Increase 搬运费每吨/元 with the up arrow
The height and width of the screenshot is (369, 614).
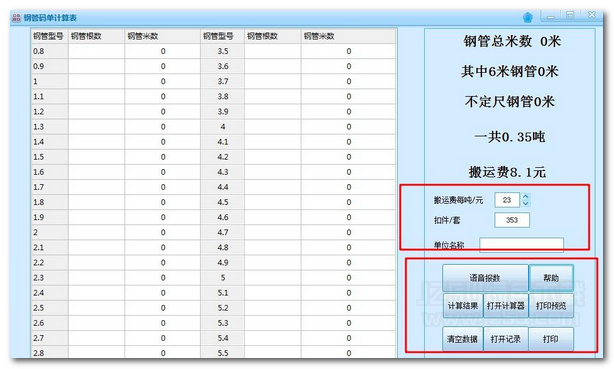tap(526, 197)
